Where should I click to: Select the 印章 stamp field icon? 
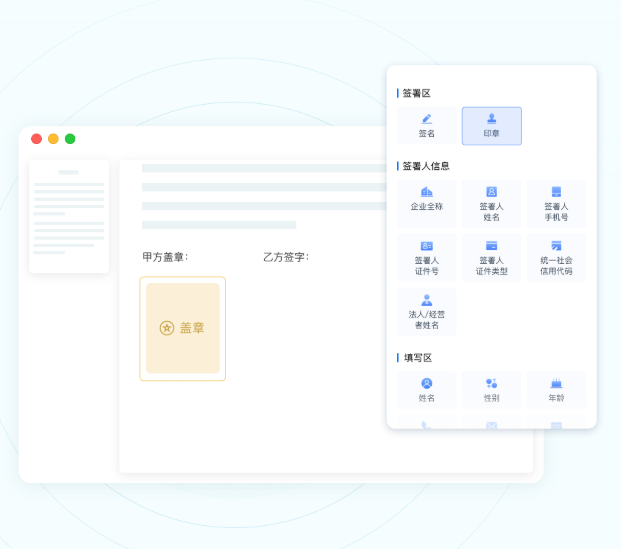pyautogui.click(x=491, y=126)
